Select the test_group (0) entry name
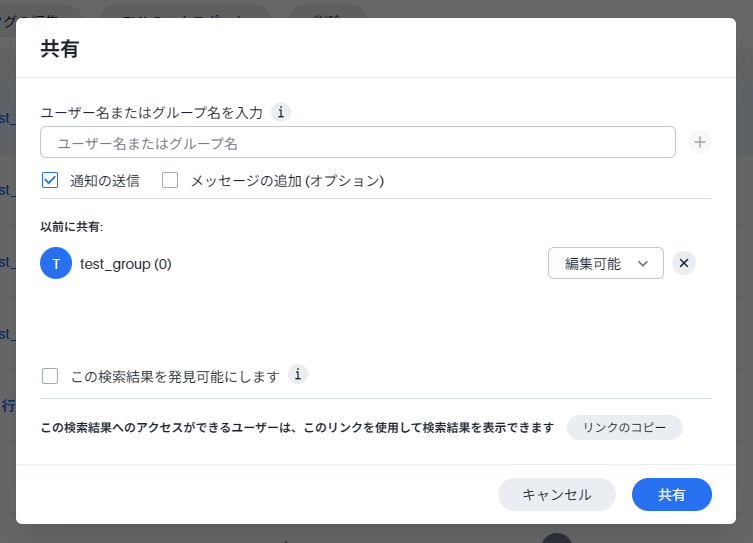Viewport: 753px width, 543px height. [x=126, y=264]
